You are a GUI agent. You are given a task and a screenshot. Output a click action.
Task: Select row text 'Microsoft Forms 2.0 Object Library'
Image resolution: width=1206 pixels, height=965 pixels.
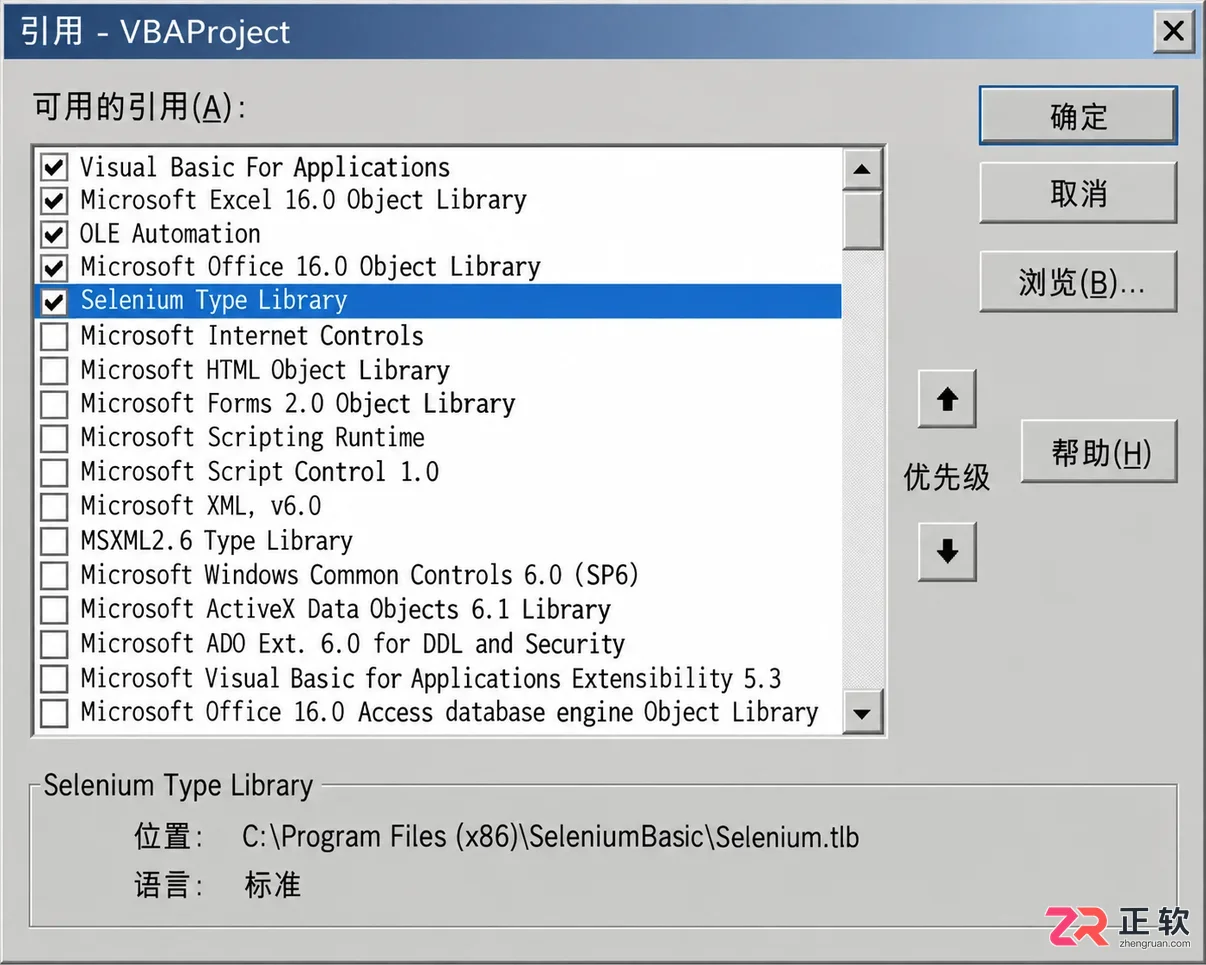click(x=298, y=403)
